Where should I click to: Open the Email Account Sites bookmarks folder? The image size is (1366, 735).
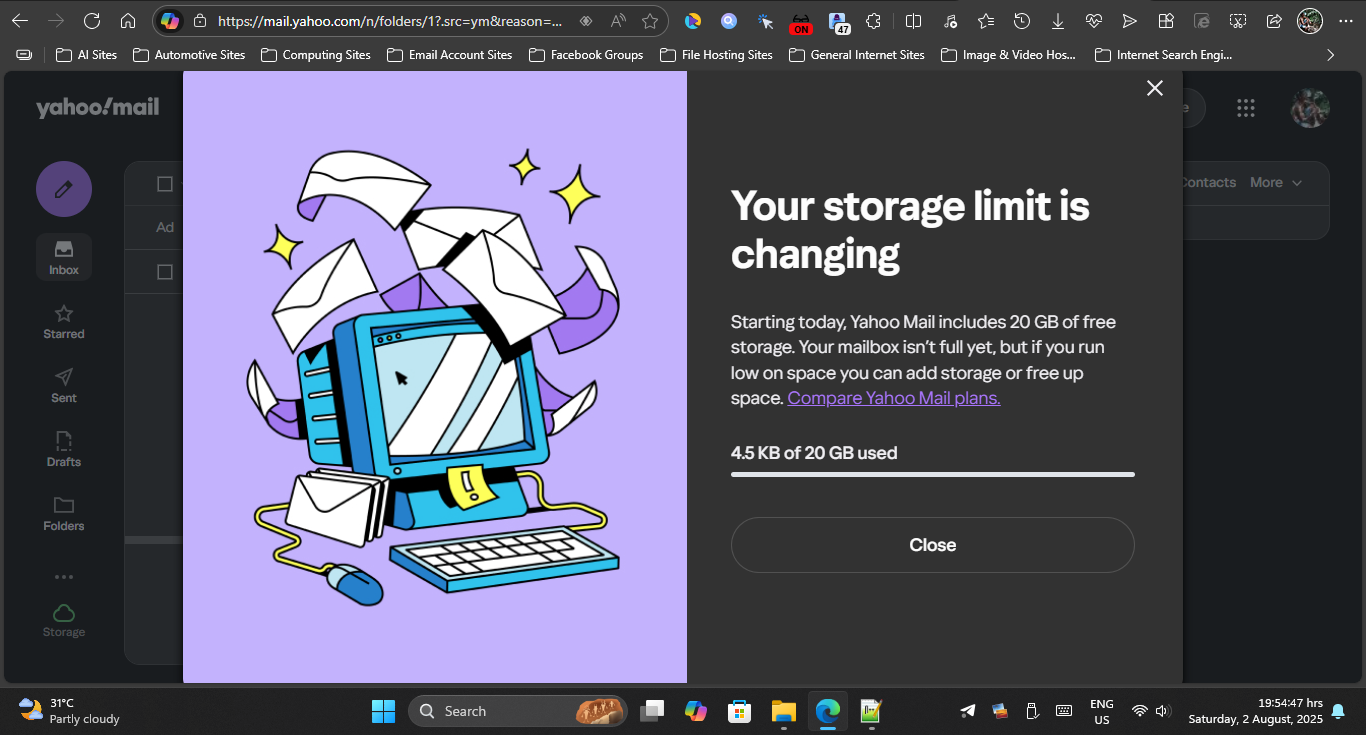pyautogui.click(x=450, y=55)
